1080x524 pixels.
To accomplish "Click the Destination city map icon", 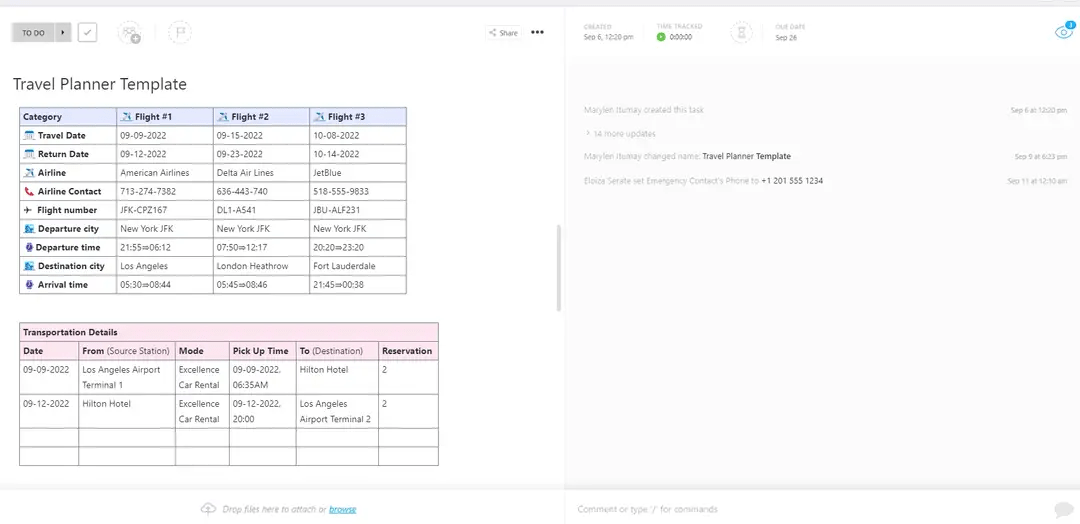I will pos(29,266).
